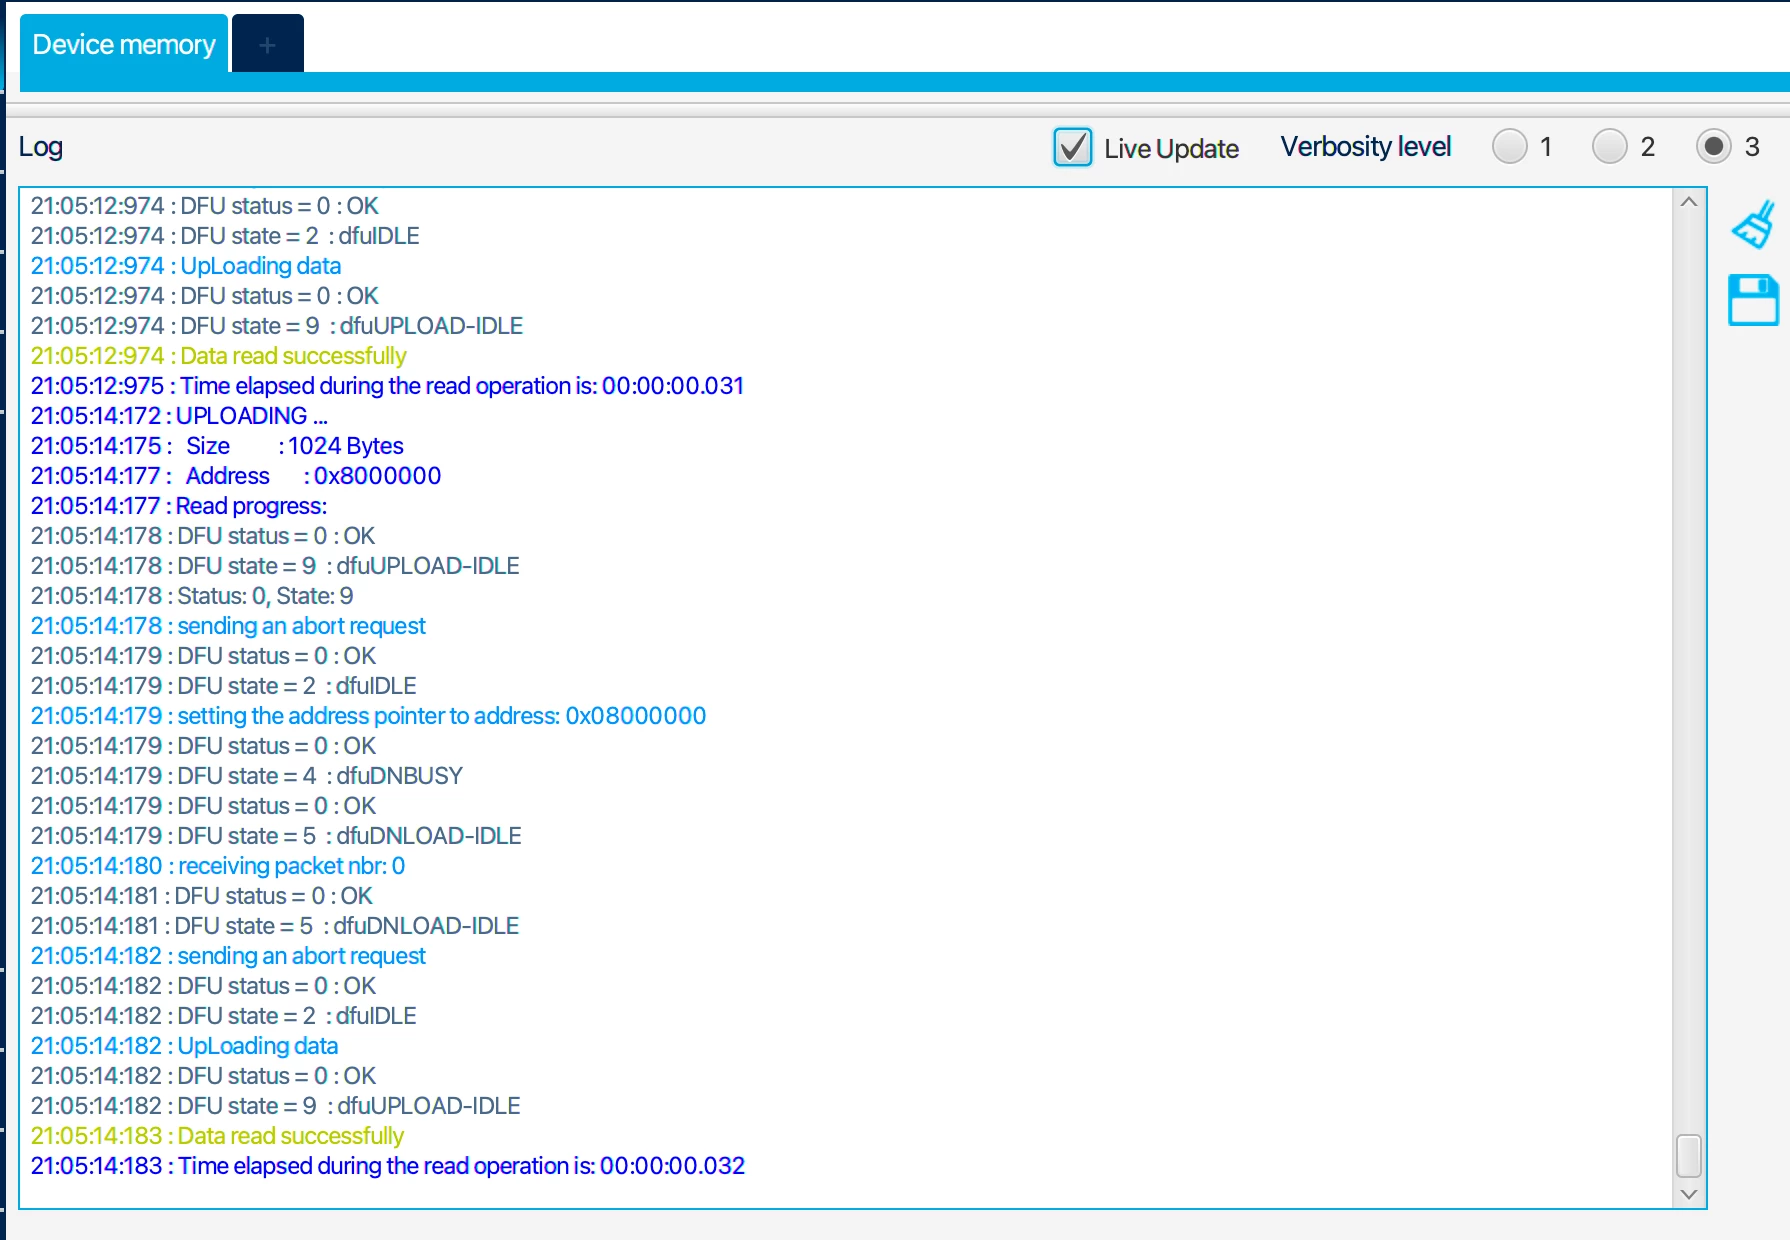The image size is (1790, 1240).
Task: Set verbosity level to 2
Action: [1610, 147]
